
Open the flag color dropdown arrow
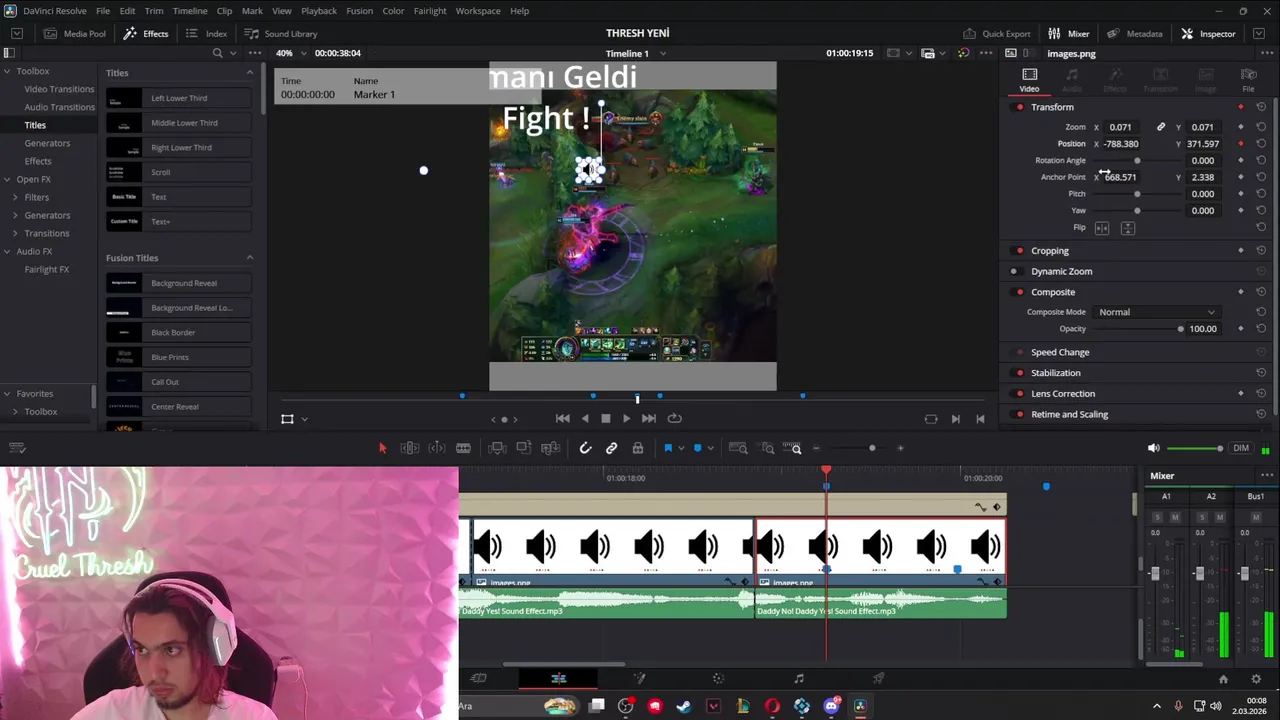(x=680, y=448)
